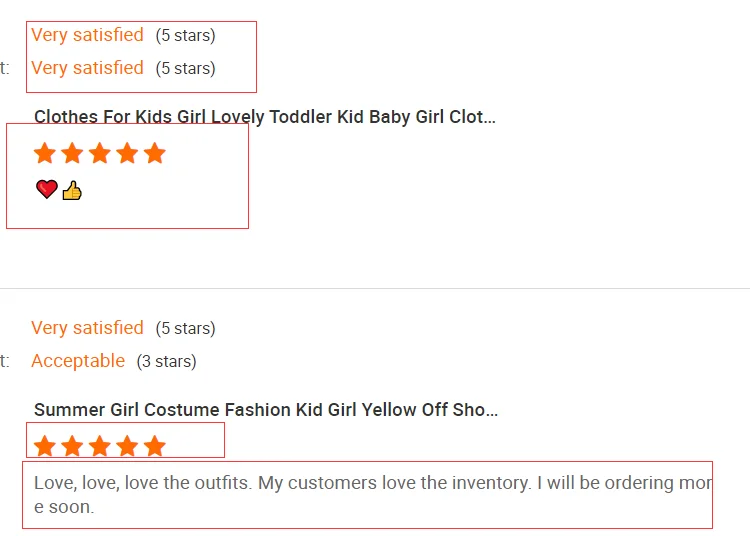Viewport: 750px width, 536px height.
Task: Click the red heart emoji in first review
Action: pyautogui.click(x=46, y=189)
